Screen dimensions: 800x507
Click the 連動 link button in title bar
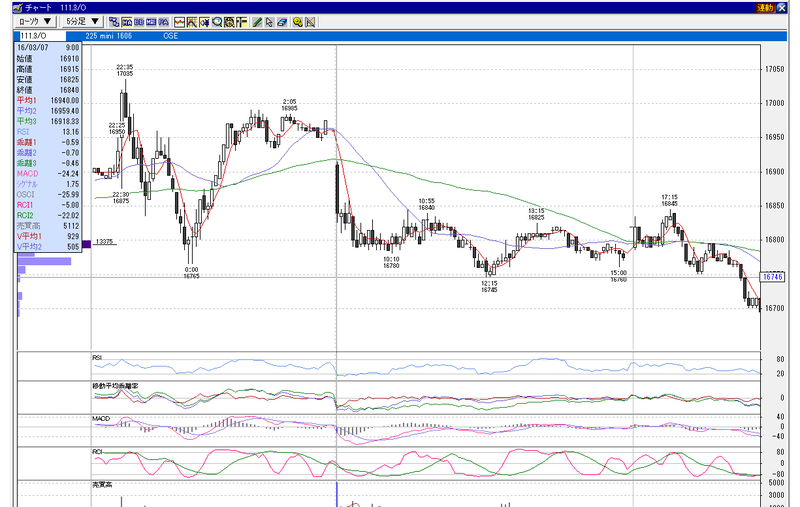pos(765,8)
